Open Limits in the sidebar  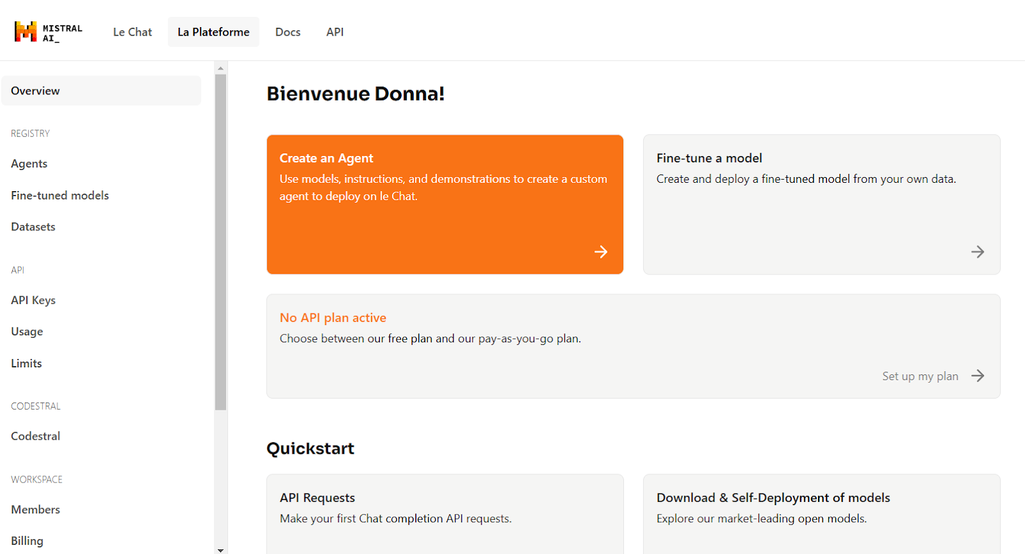26,364
